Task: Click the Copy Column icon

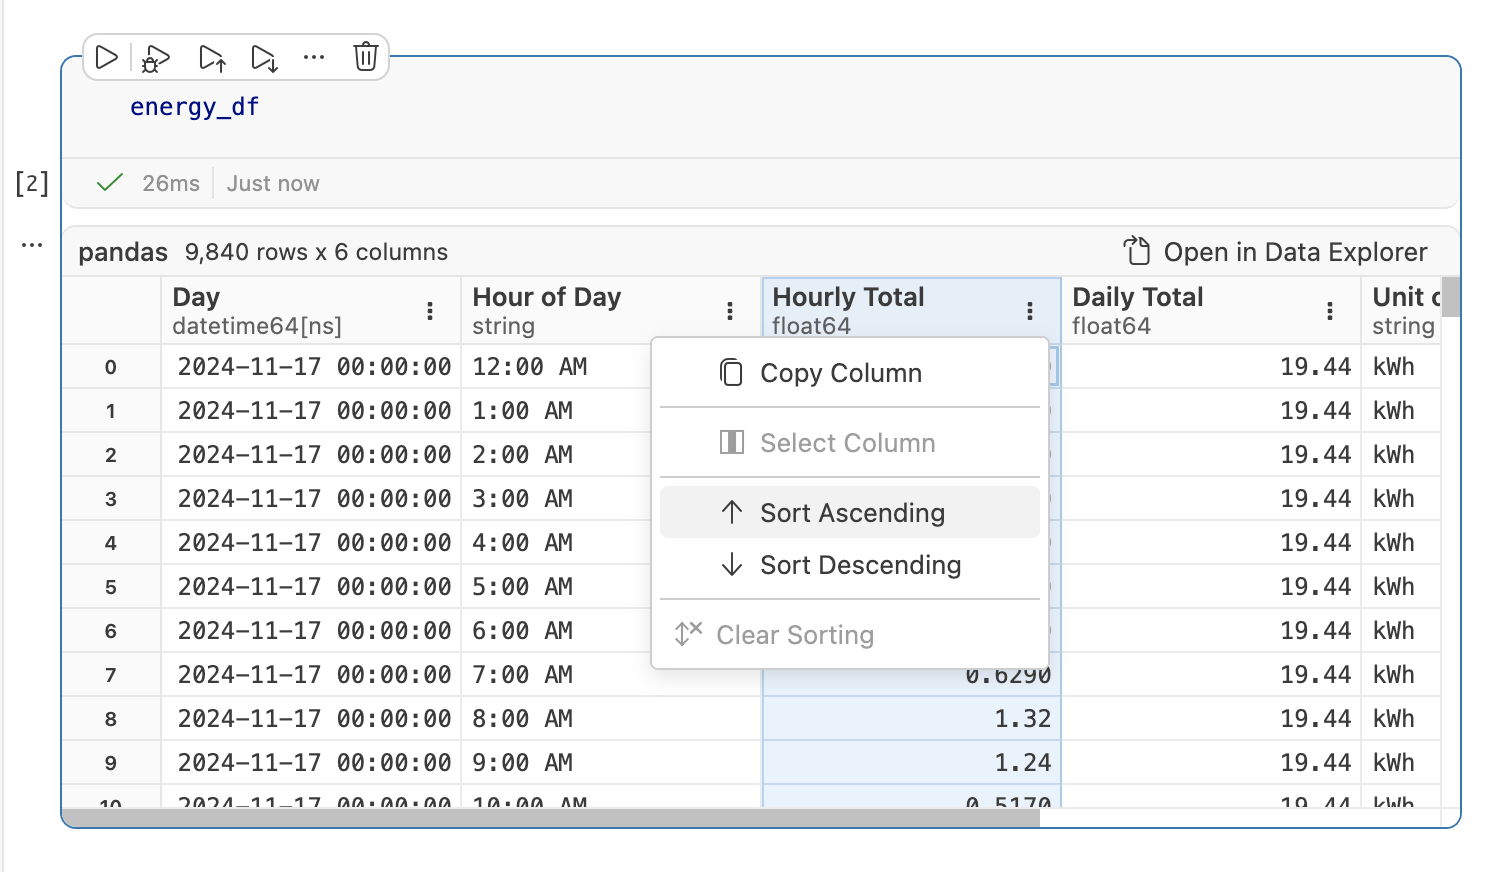Action: (x=731, y=373)
